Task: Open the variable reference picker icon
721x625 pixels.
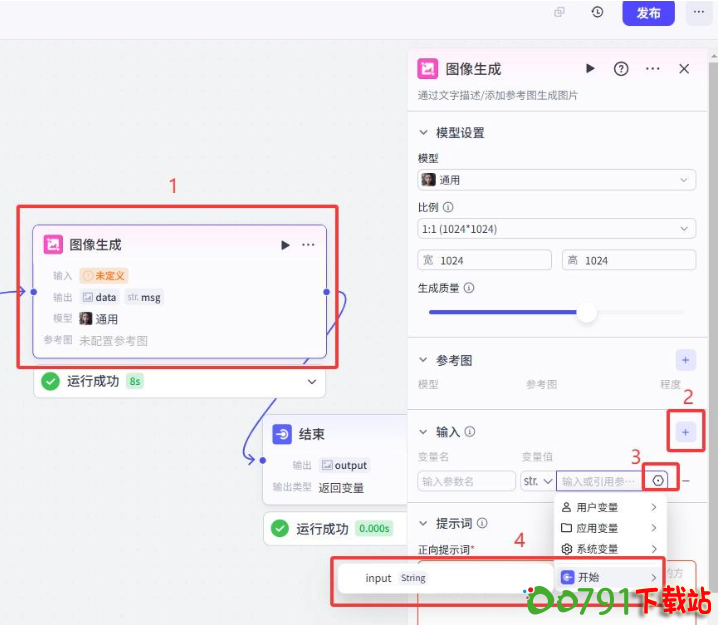Action: click(658, 481)
